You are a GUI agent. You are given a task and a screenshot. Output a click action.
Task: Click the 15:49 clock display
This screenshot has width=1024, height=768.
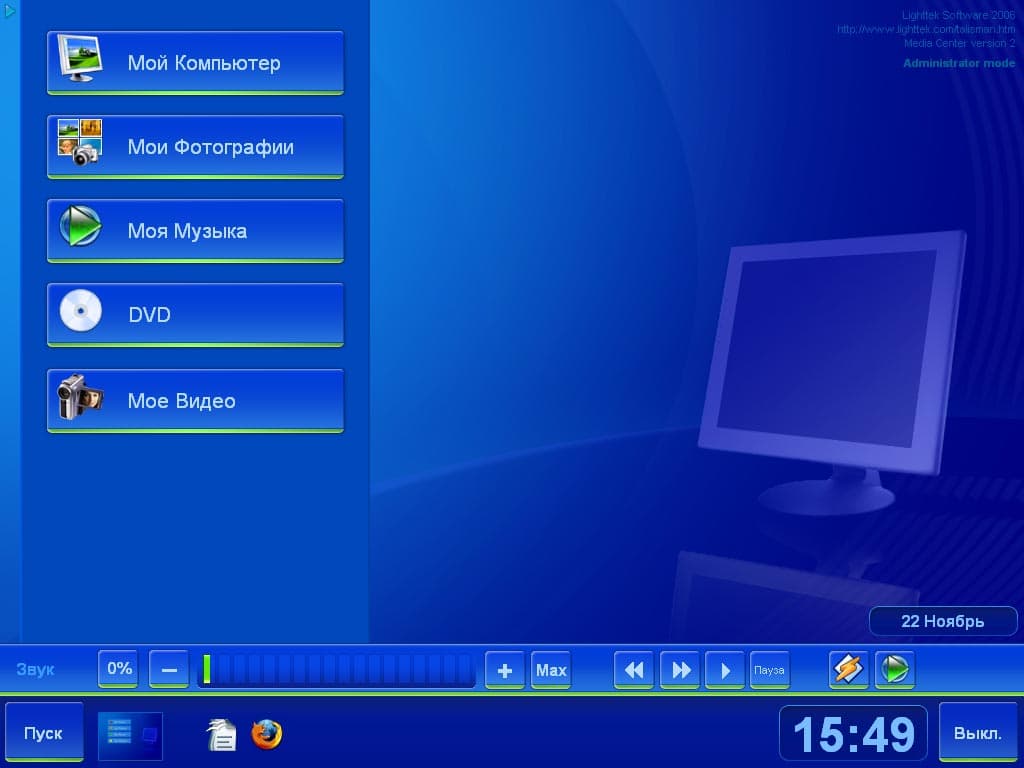854,734
